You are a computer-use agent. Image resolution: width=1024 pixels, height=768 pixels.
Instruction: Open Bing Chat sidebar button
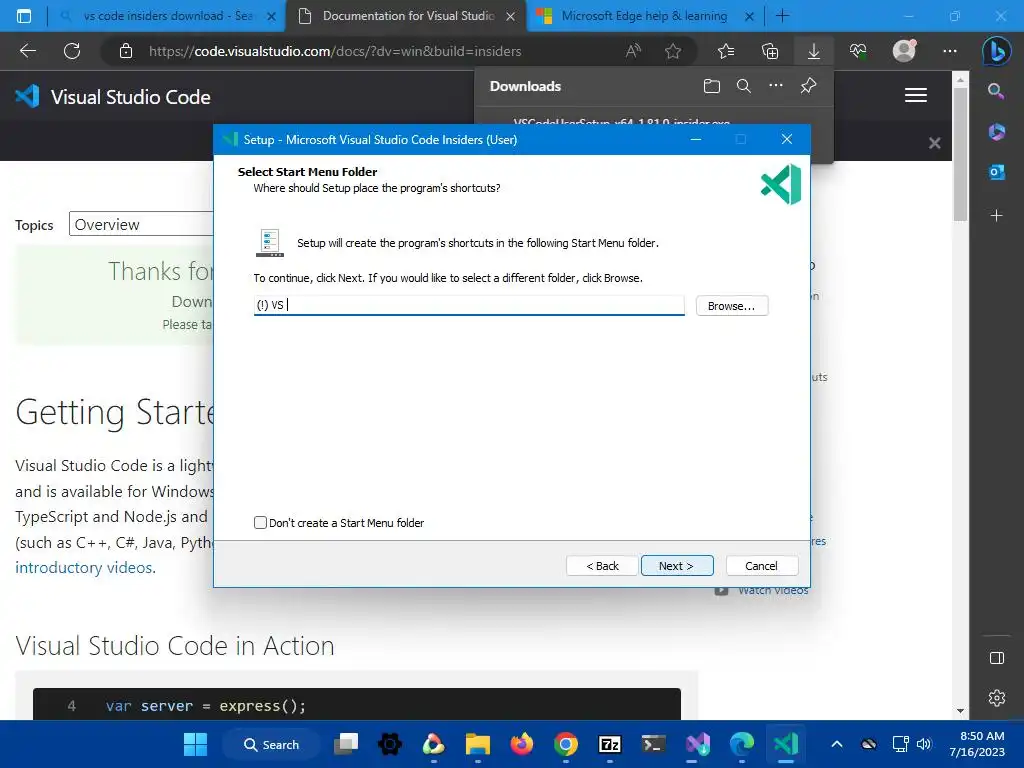click(x=997, y=51)
